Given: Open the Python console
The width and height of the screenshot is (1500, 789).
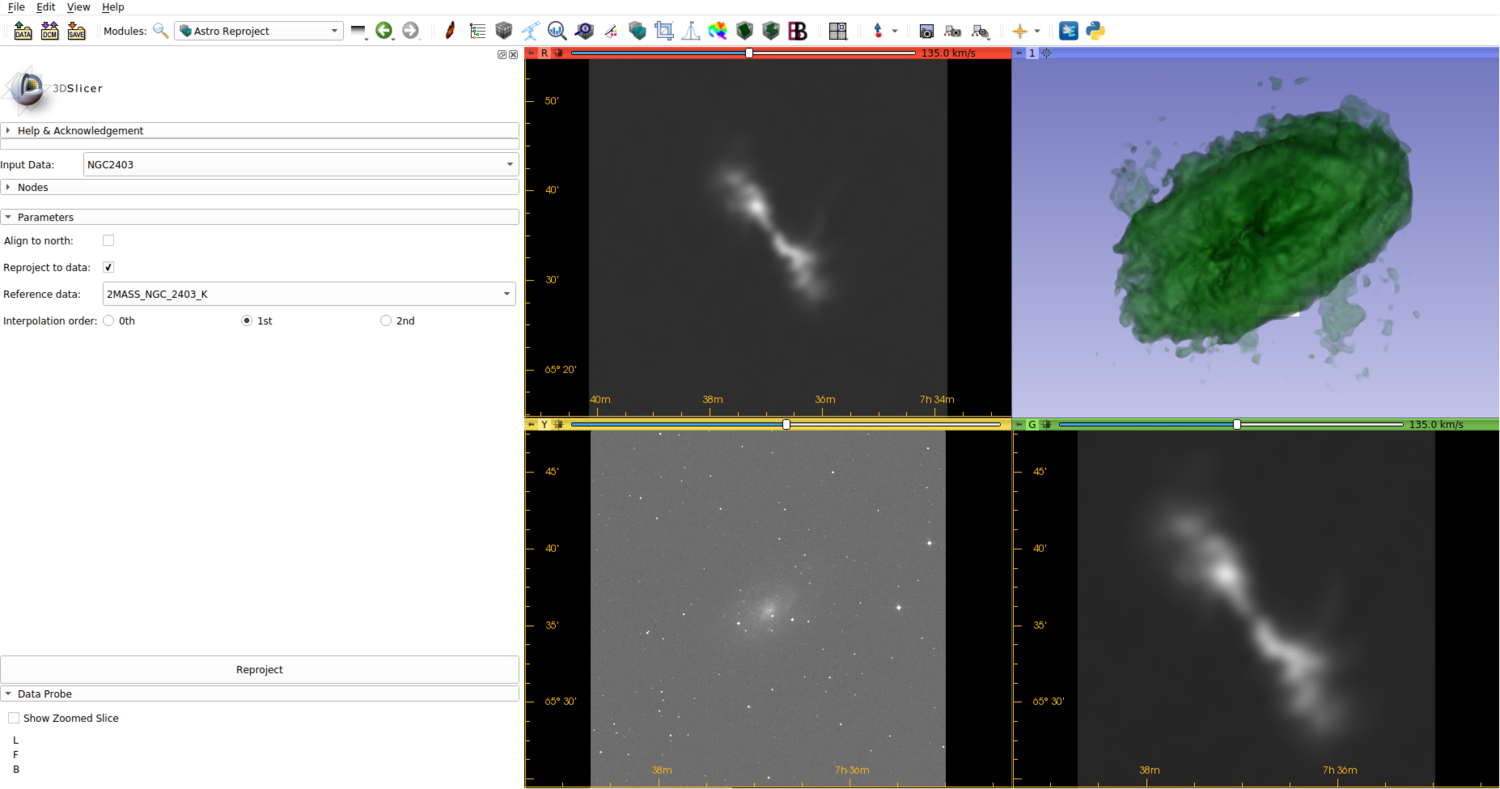Looking at the screenshot, I should [1096, 31].
